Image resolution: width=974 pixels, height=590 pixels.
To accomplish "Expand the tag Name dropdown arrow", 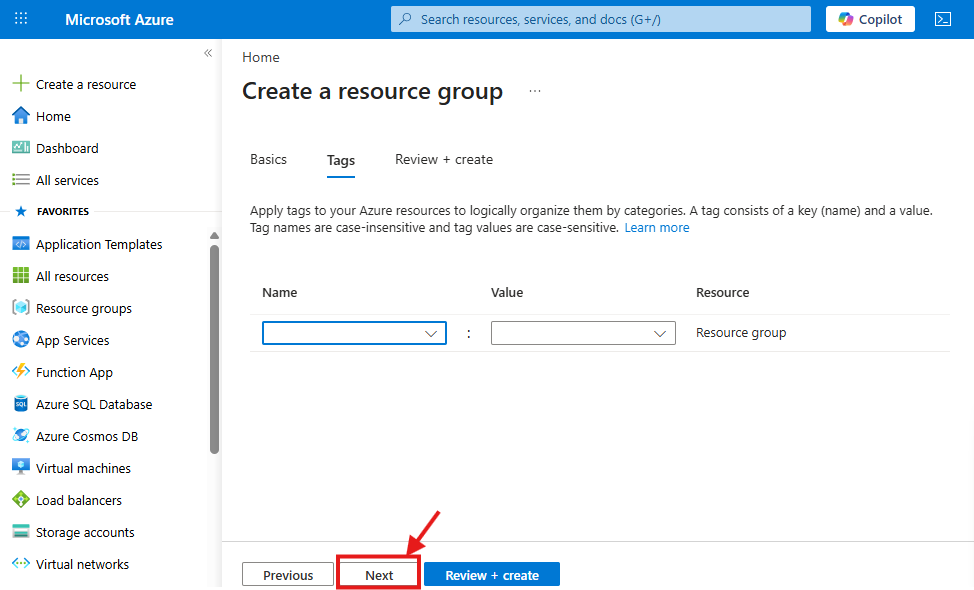I will point(430,334).
